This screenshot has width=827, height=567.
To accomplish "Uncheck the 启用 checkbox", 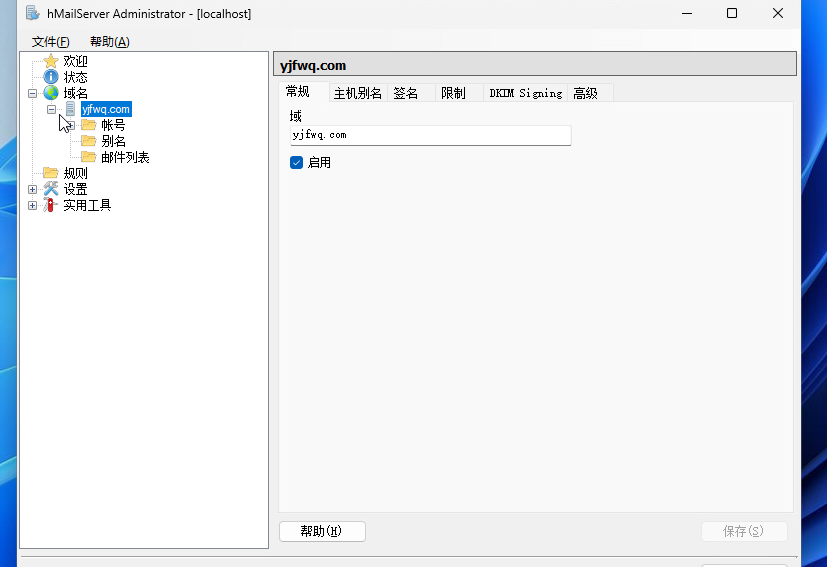I will coord(296,162).
